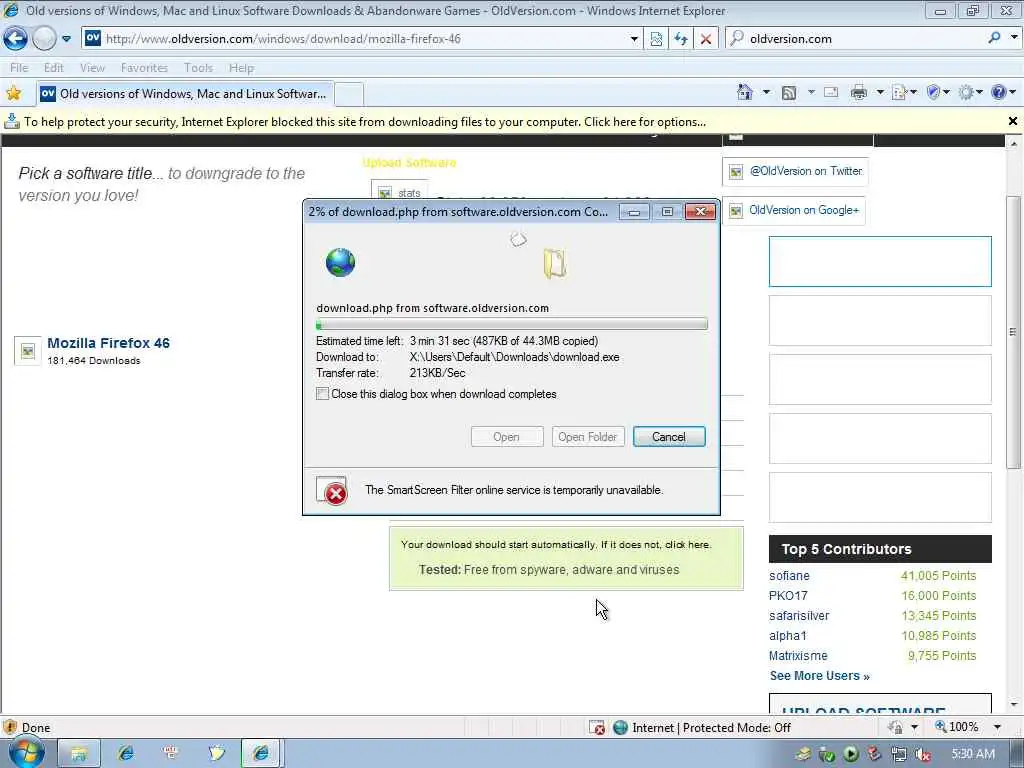Click the Stop loading red X icon
The width and height of the screenshot is (1024, 768).
click(706, 39)
